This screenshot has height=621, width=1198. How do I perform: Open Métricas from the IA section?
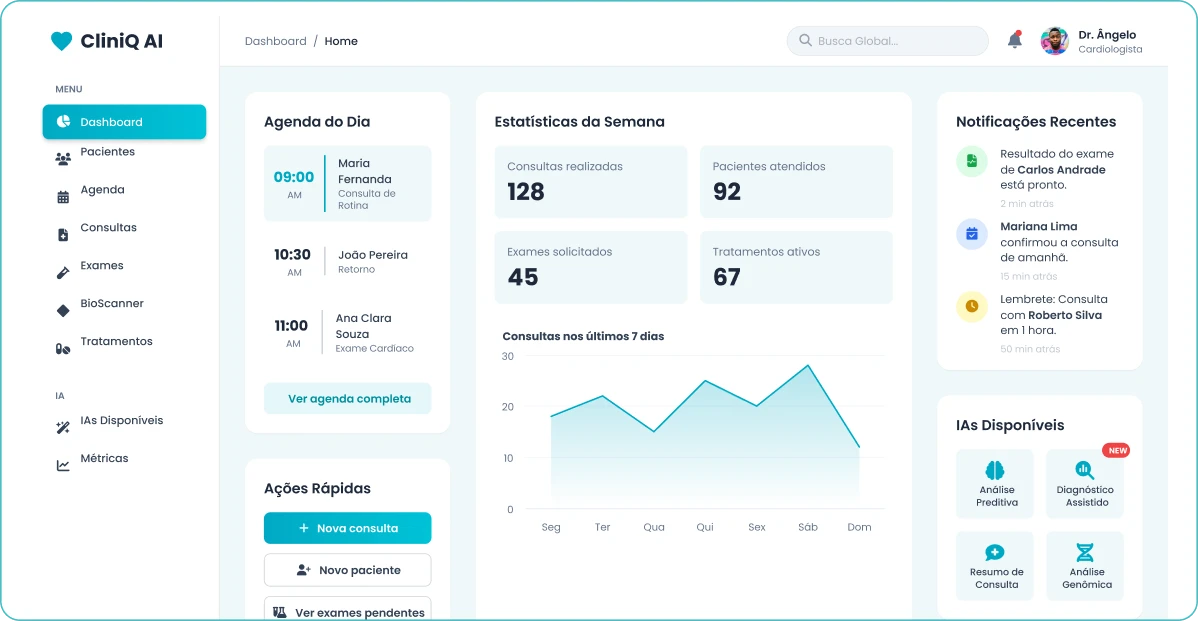[104, 459]
